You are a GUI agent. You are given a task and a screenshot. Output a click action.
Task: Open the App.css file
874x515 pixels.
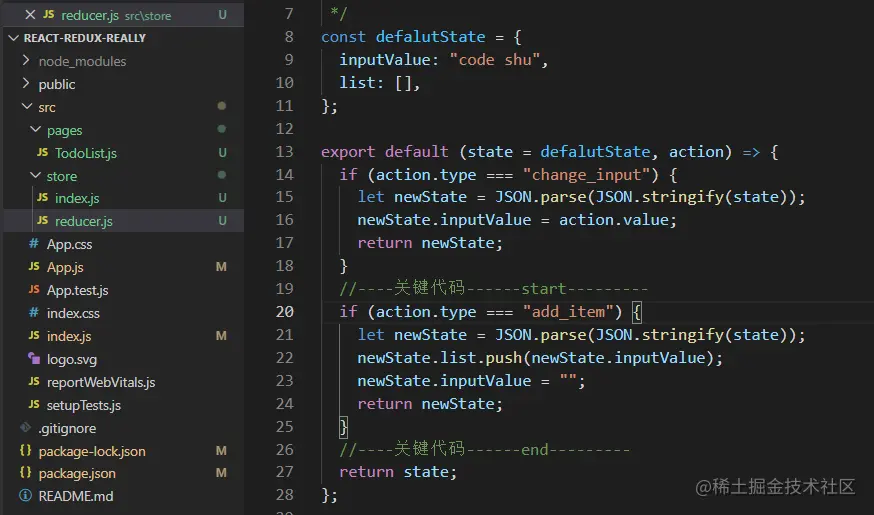69,244
